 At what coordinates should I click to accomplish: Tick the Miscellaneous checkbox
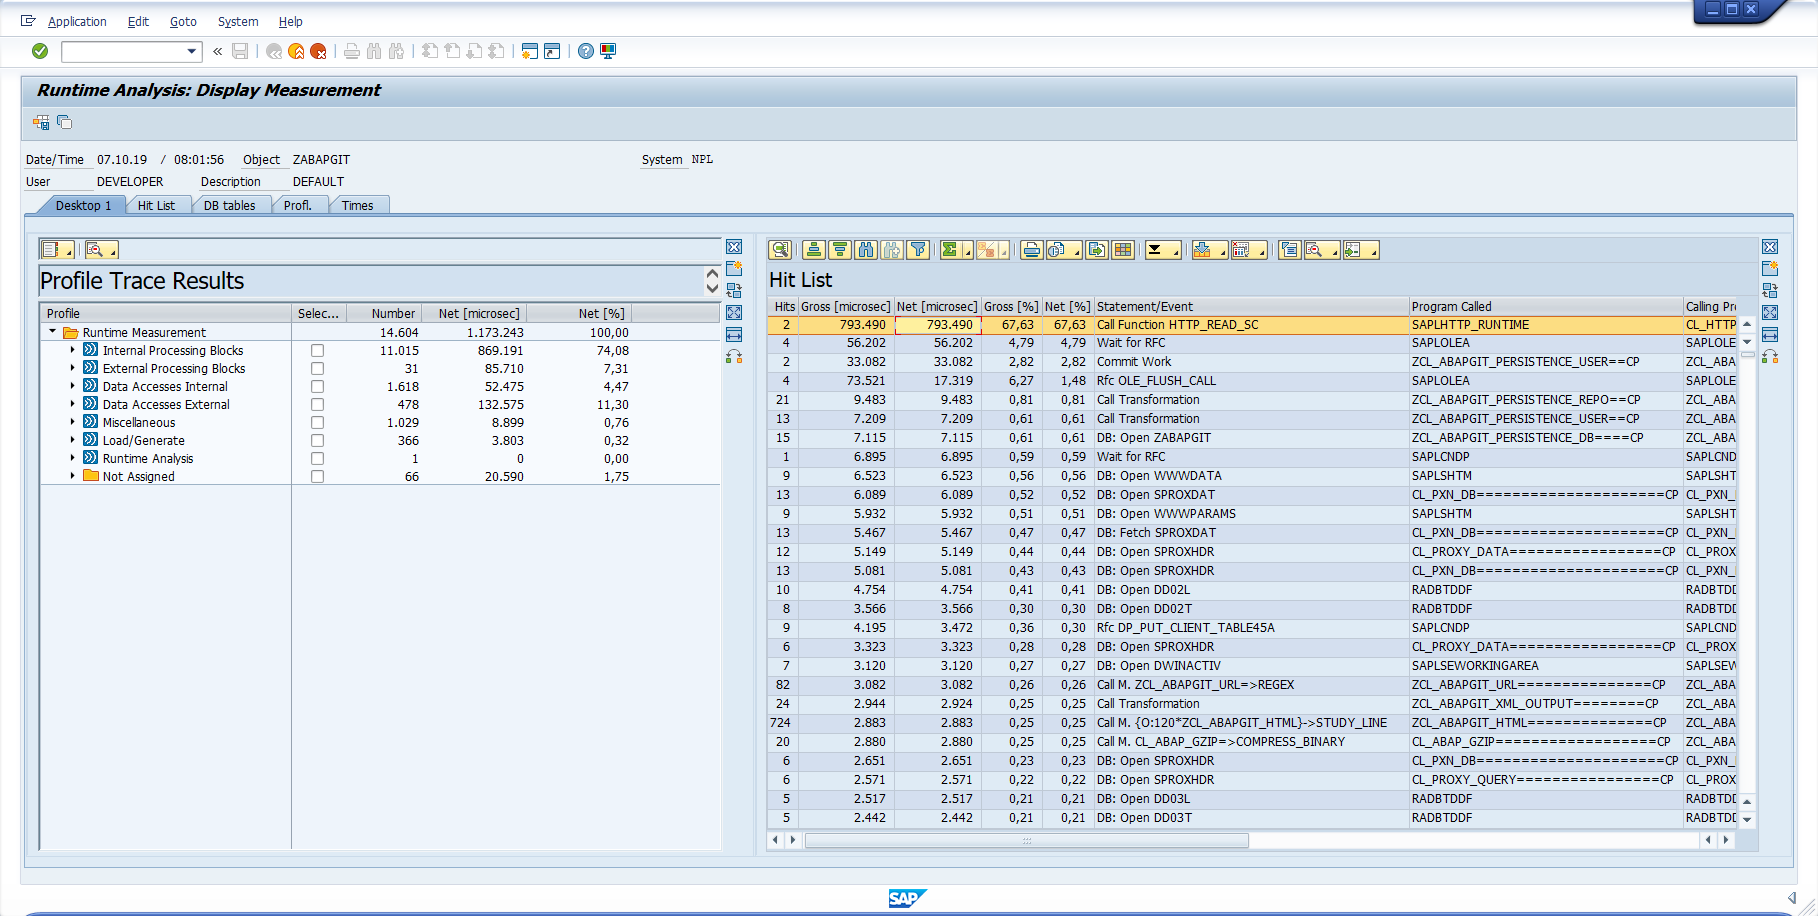point(317,422)
